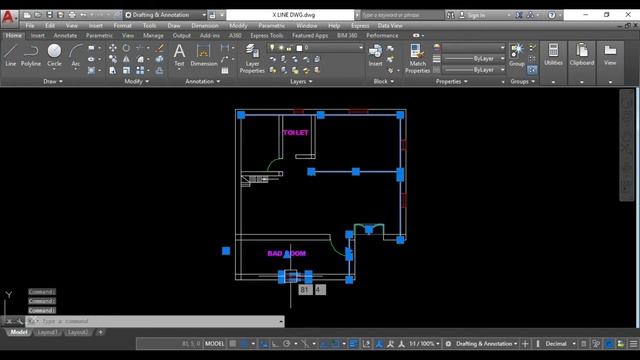Click the Erase tool icon

point(160,48)
